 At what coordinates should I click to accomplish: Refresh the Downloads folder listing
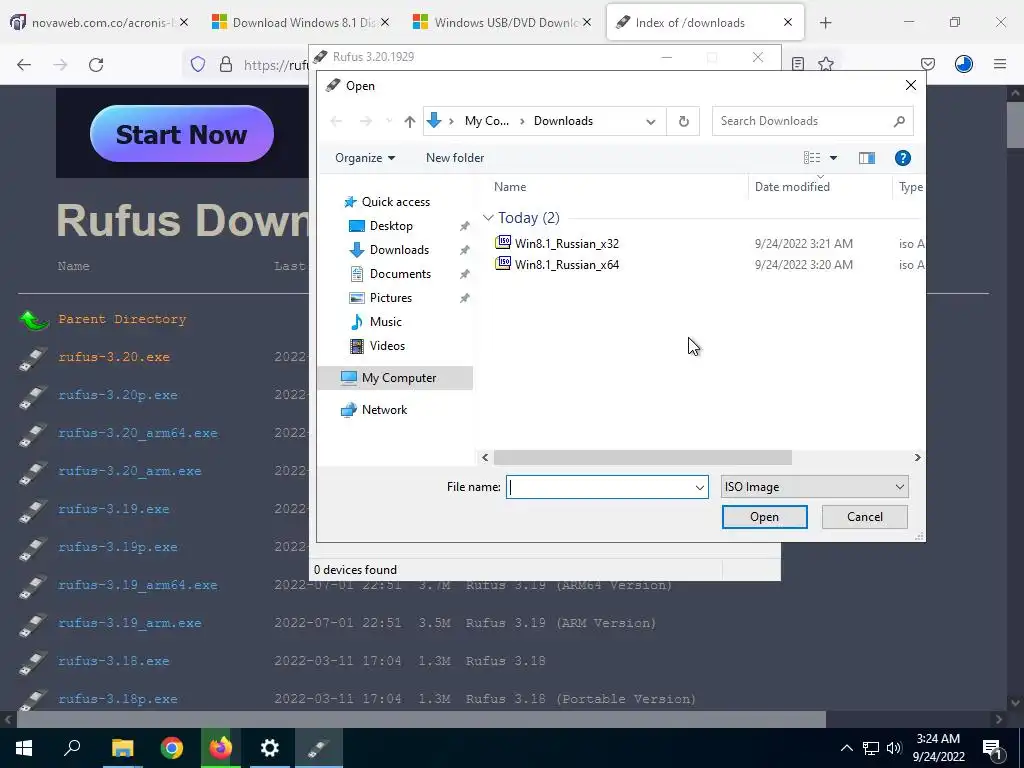(683, 121)
